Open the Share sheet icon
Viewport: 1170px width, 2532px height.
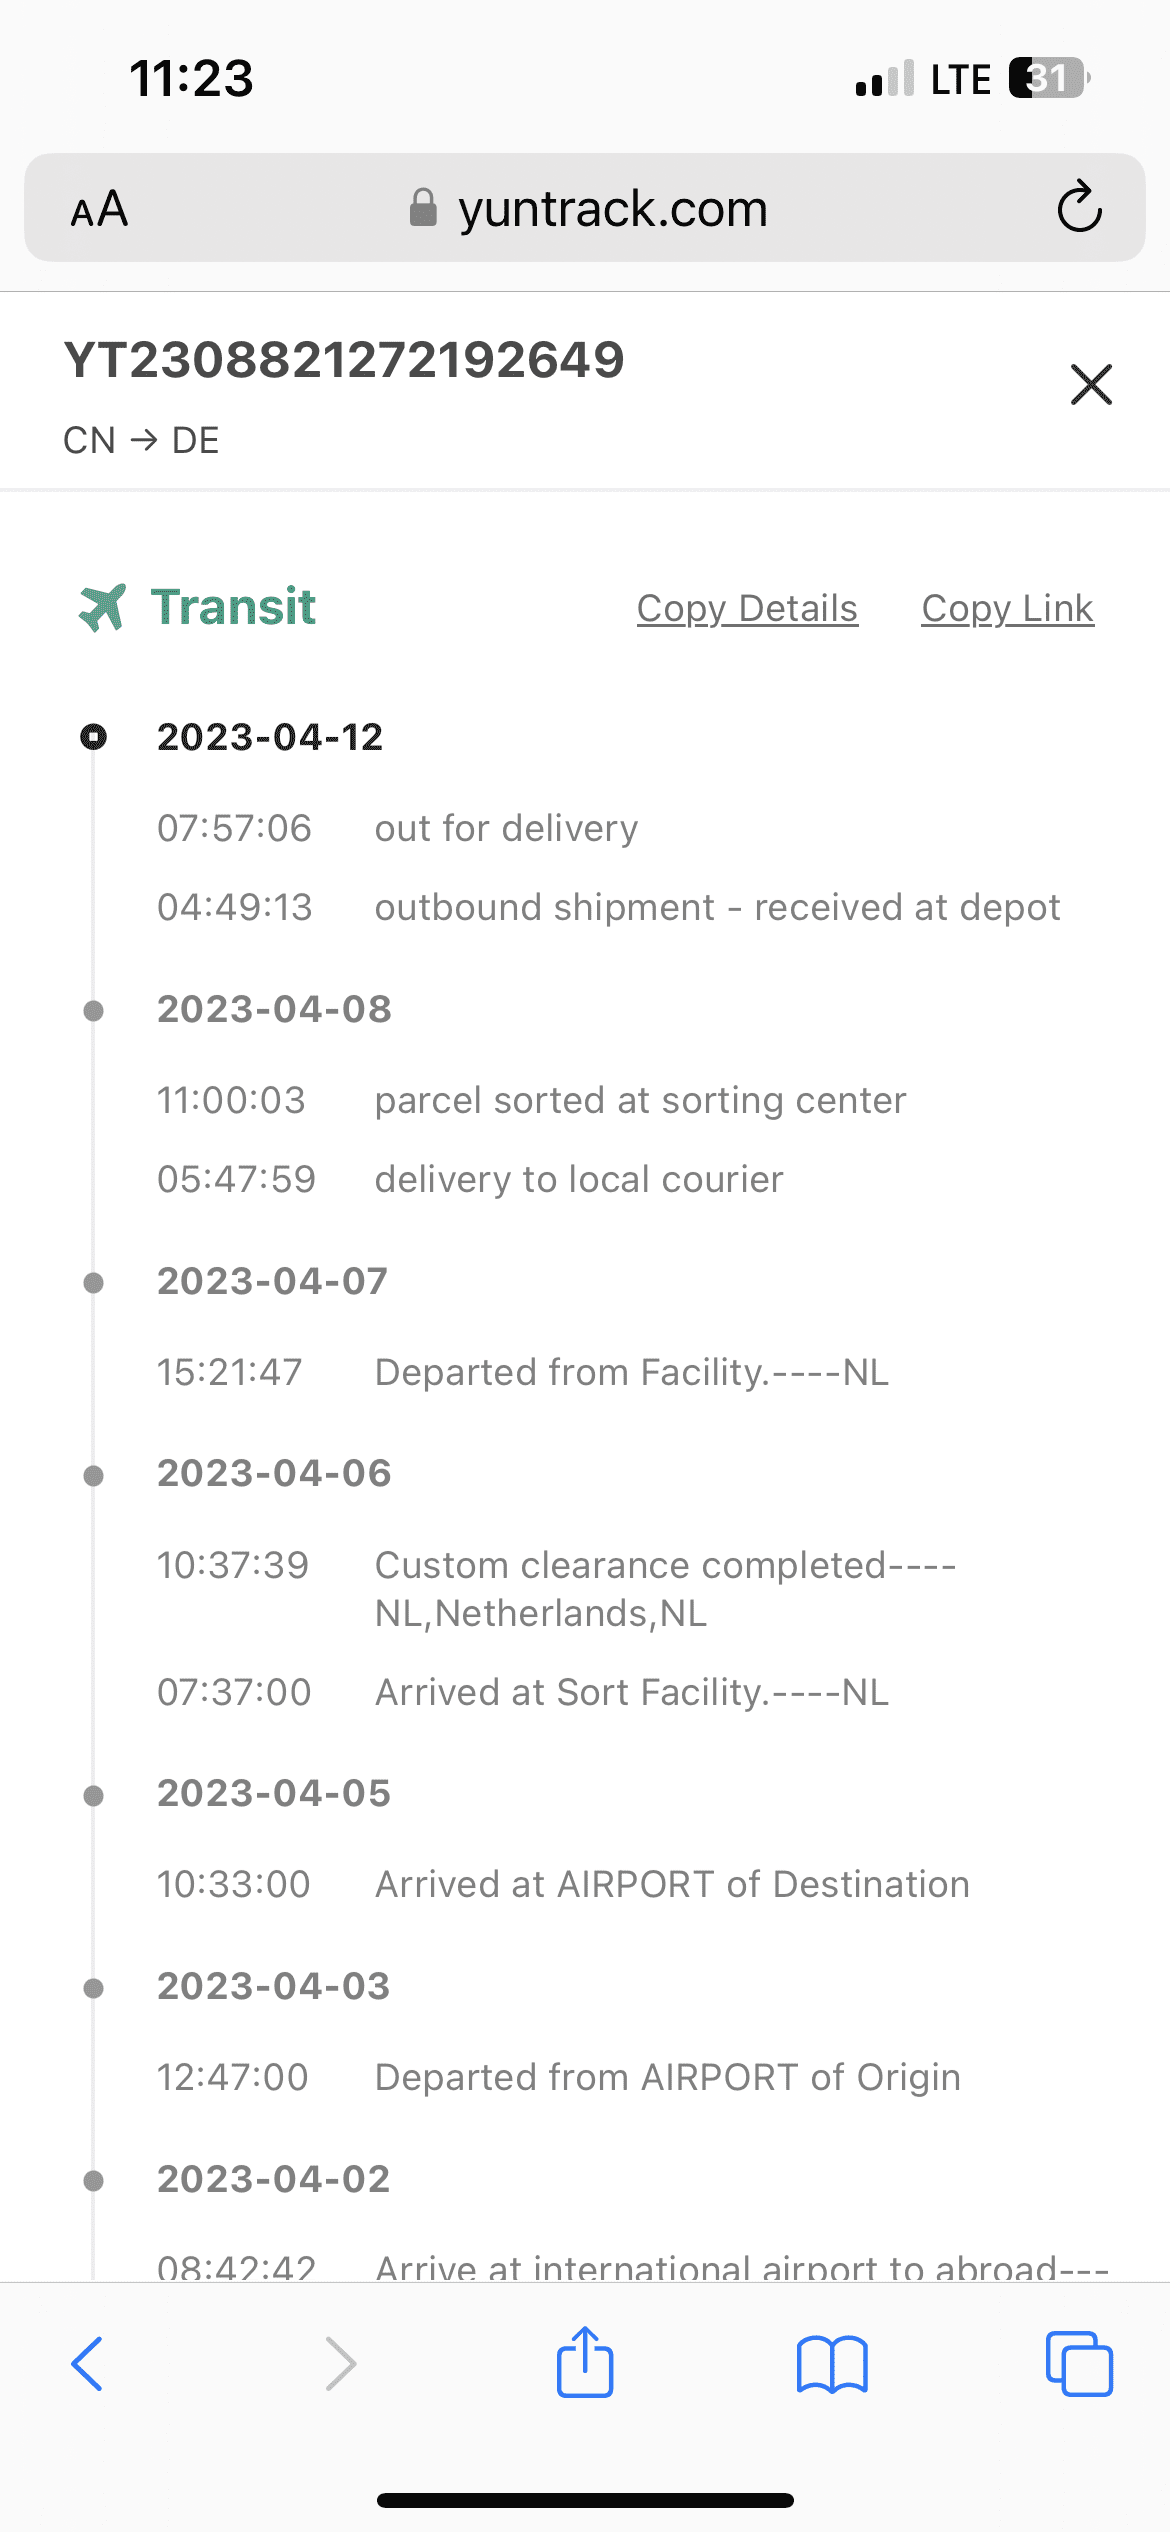585,2362
